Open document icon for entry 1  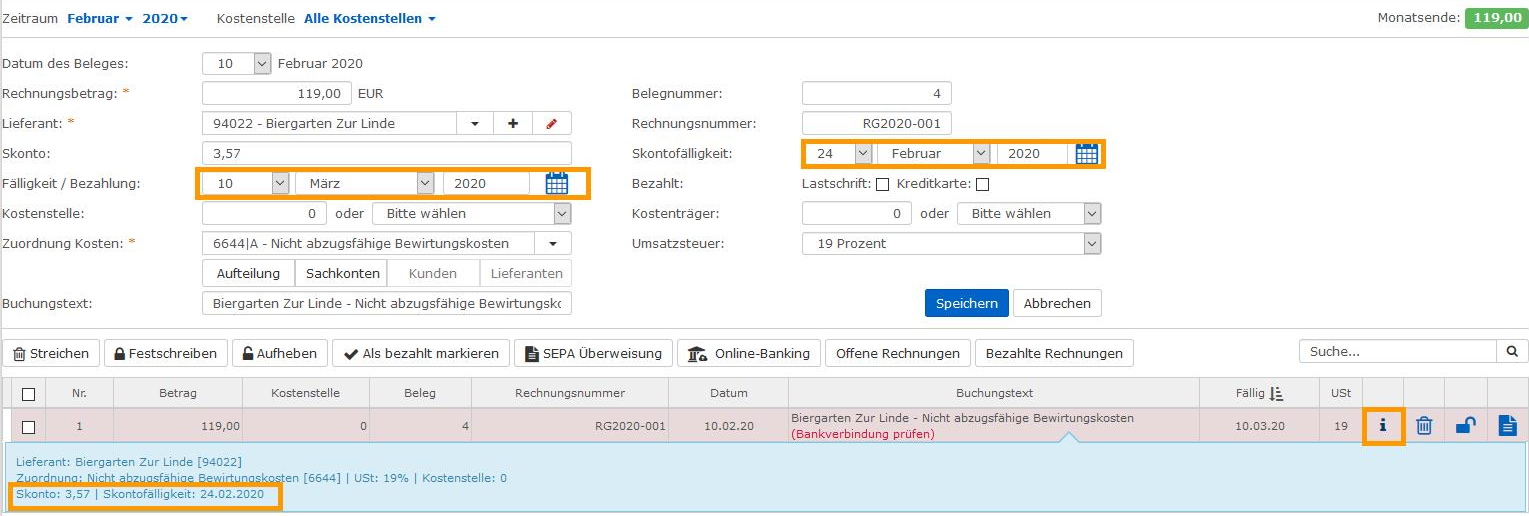[1507, 426]
